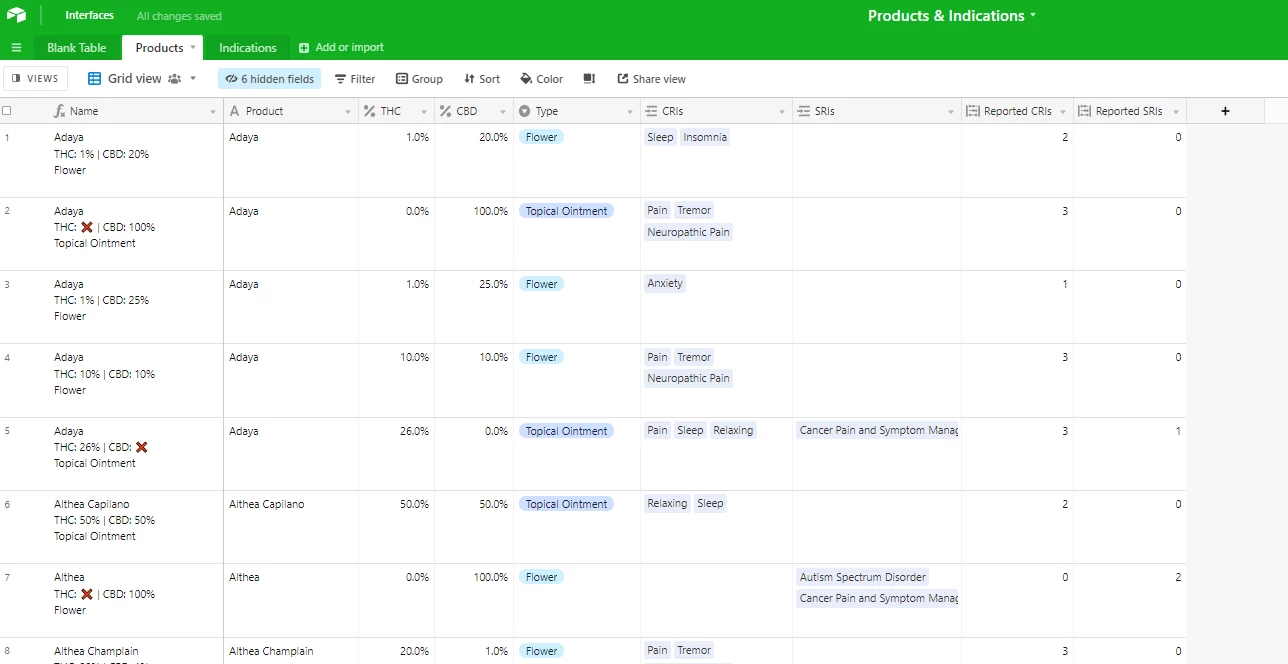Image resolution: width=1288 pixels, height=664 pixels.
Task: Click the formula icon in Name column header
Action: click(60, 111)
